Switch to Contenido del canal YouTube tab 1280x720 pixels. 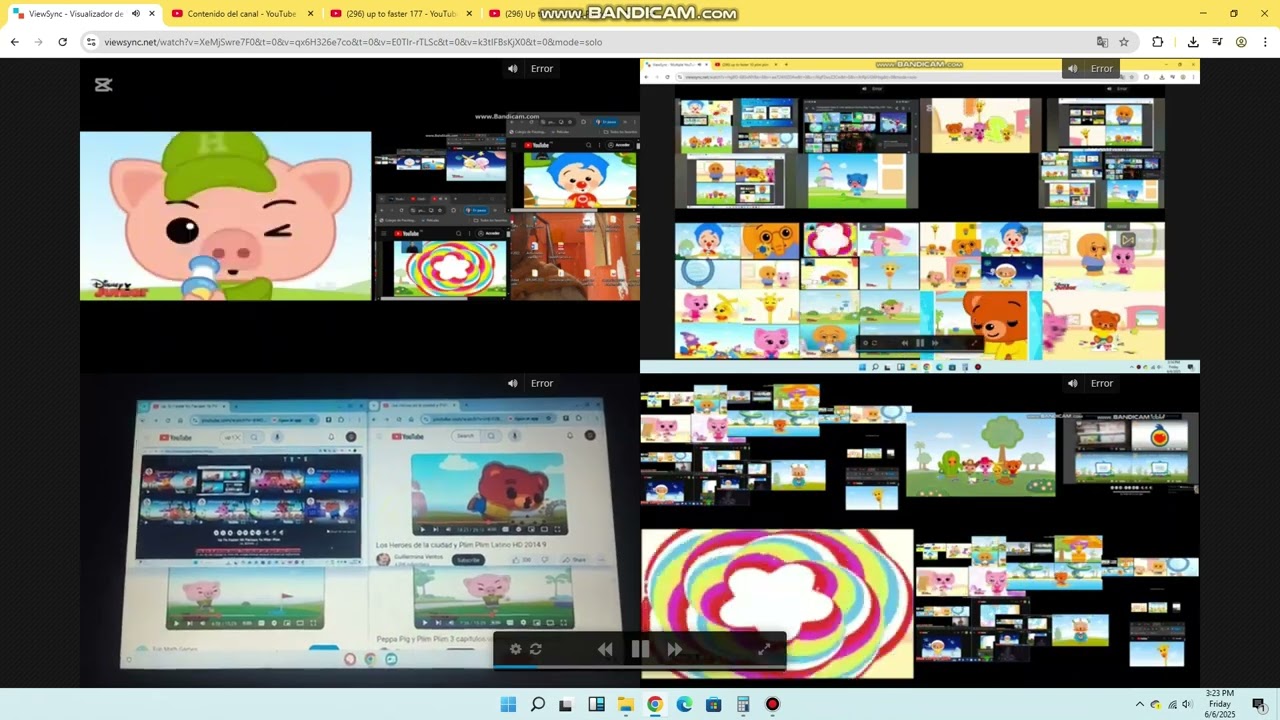241,14
